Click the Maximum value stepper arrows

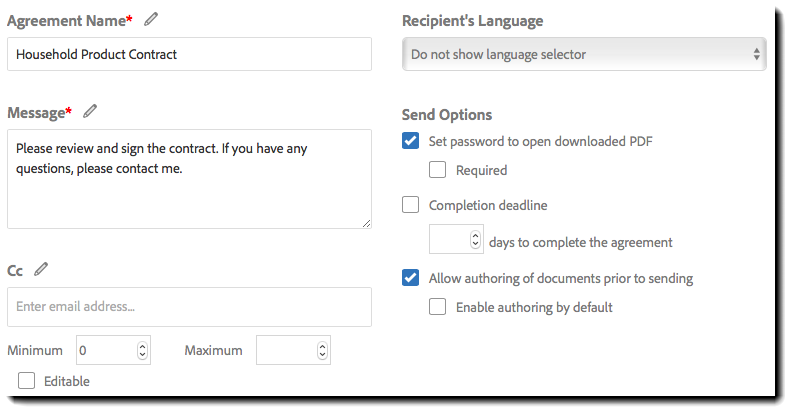(x=322, y=350)
